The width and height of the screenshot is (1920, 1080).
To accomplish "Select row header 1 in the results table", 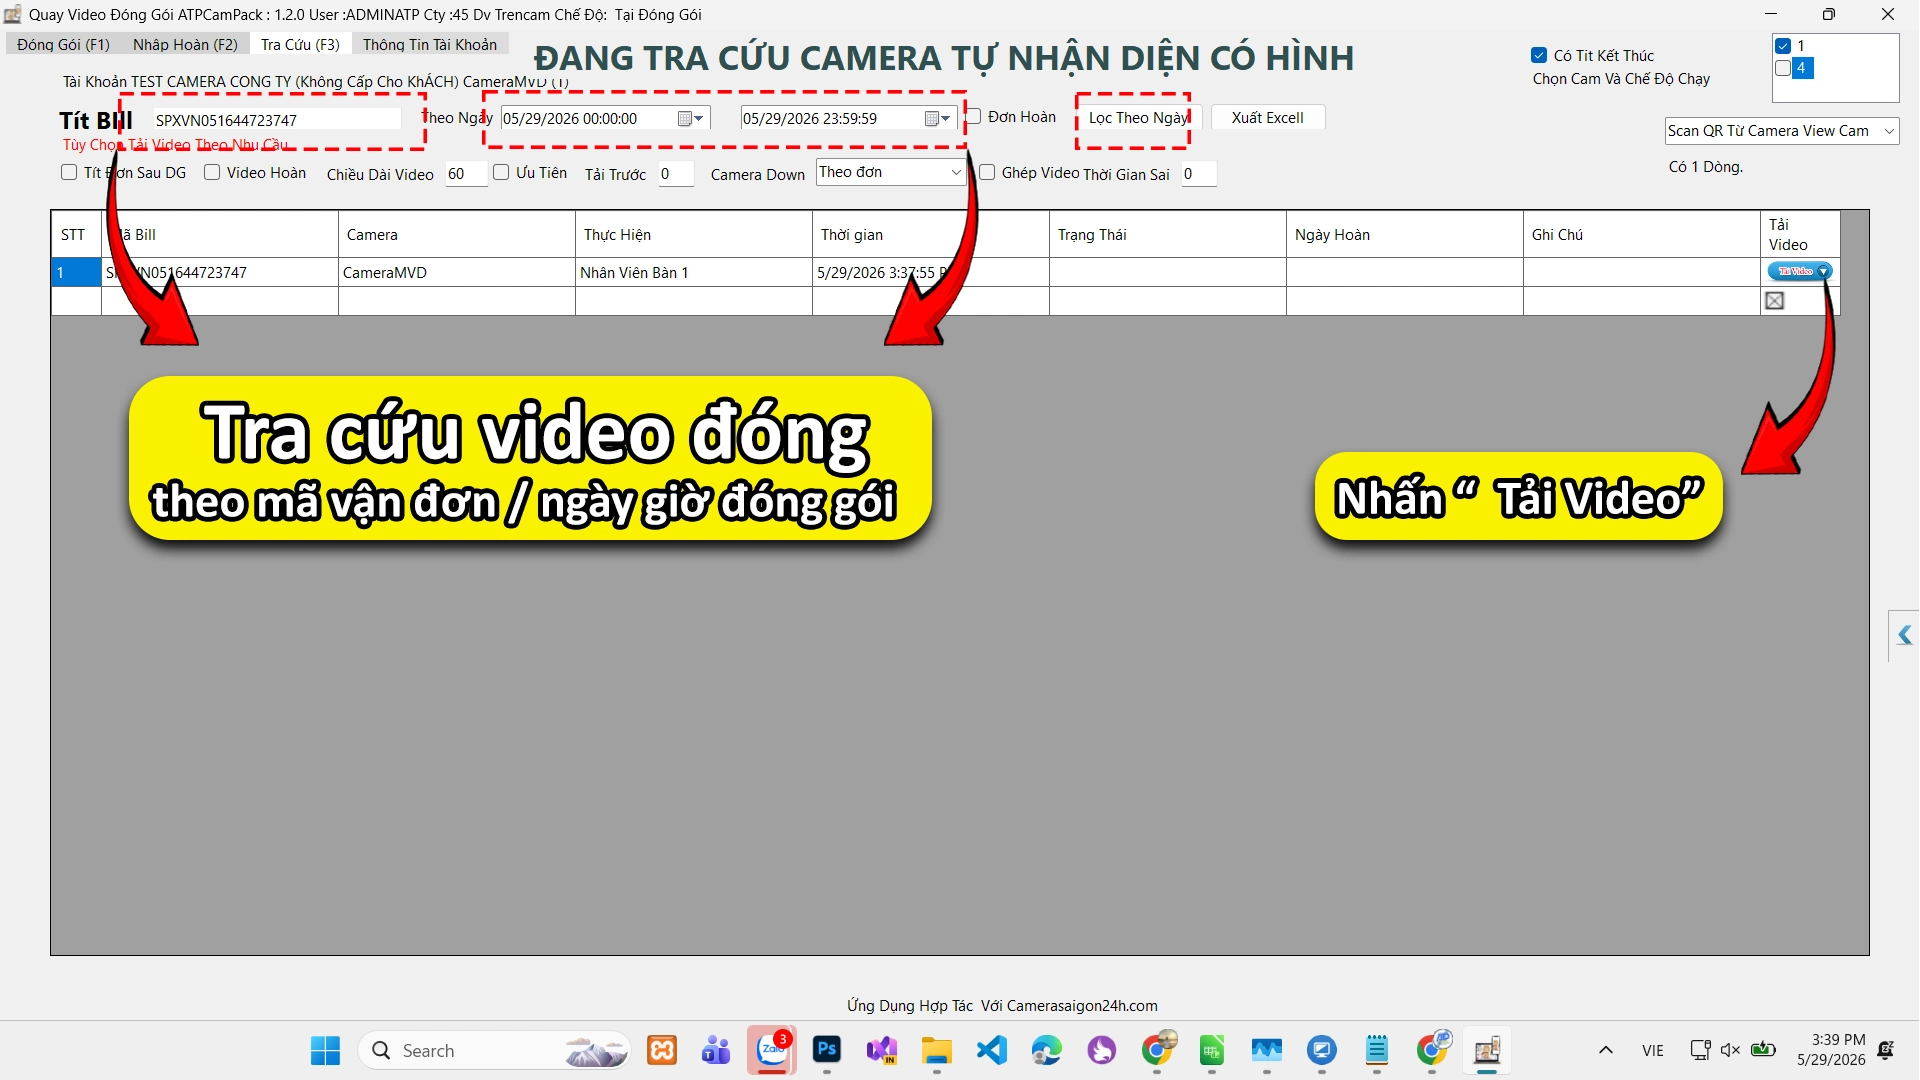I will coord(76,272).
